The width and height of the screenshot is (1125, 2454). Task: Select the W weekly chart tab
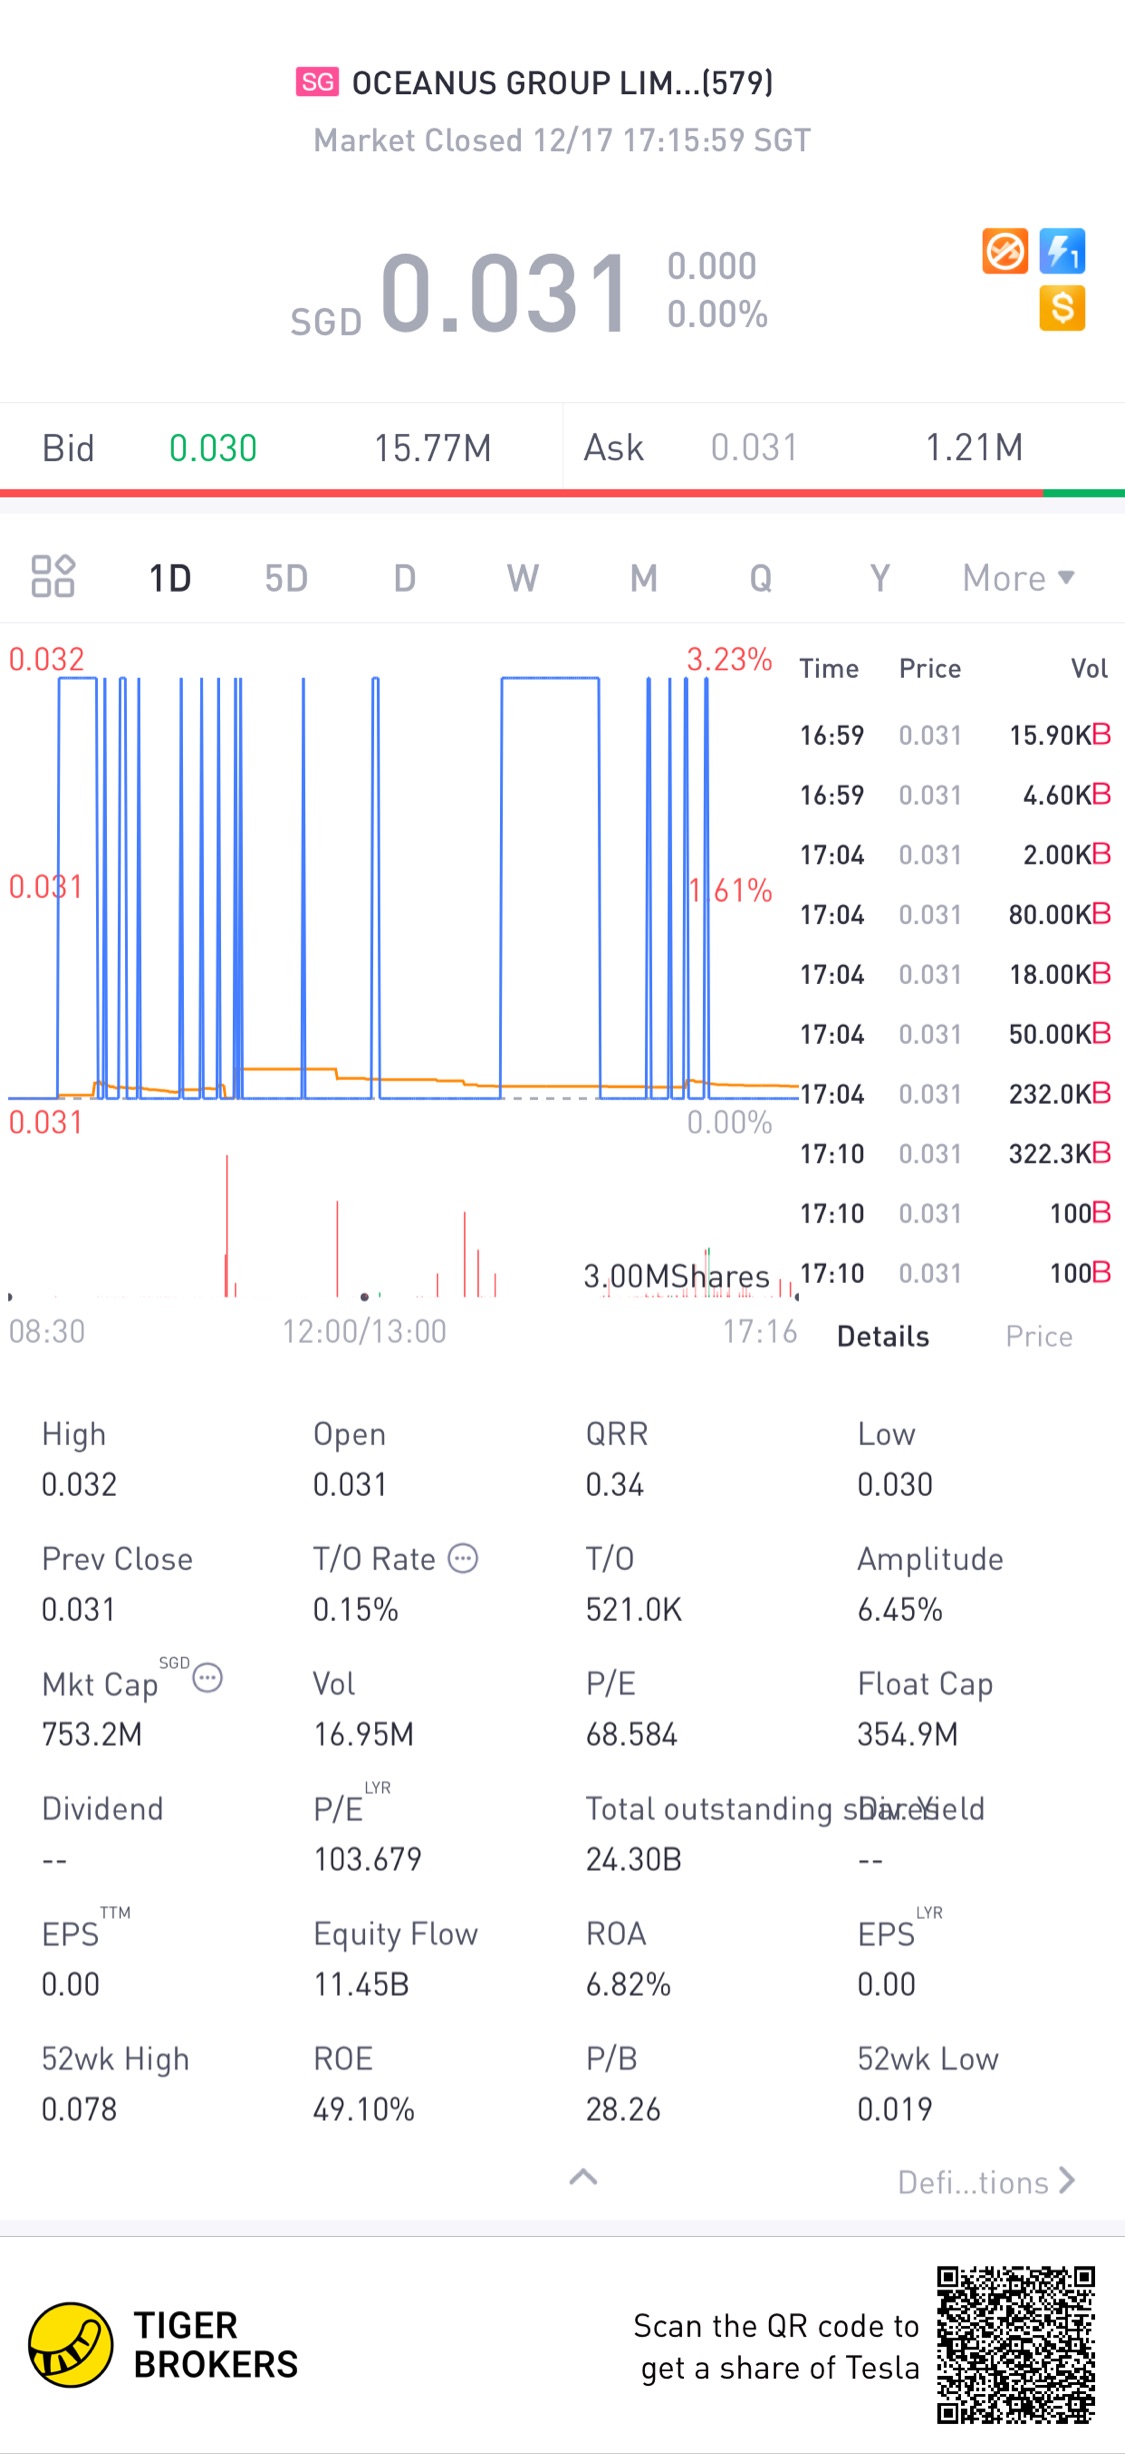[x=522, y=578]
